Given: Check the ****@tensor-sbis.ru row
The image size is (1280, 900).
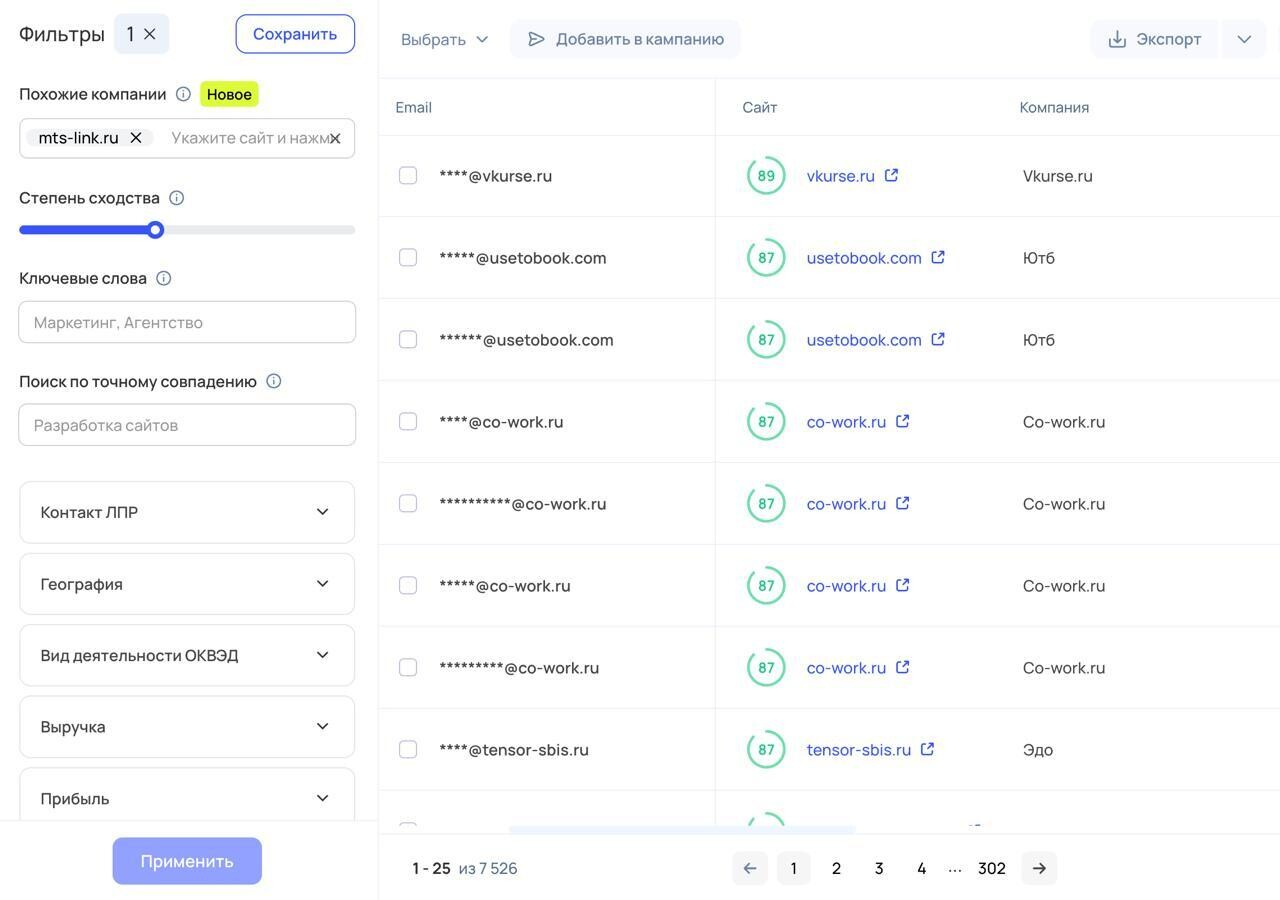Looking at the screenshot, I should (x=408, y=750).
